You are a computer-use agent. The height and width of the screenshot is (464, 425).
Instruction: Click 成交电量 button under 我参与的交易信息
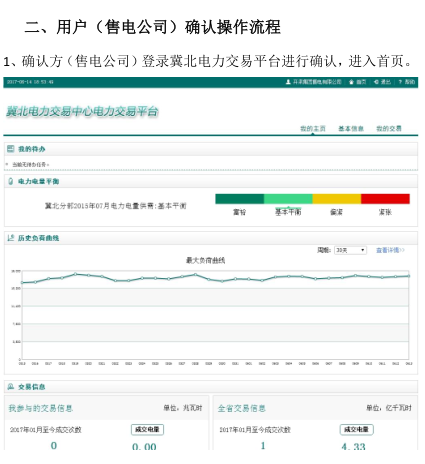click(x=147, y=430)
